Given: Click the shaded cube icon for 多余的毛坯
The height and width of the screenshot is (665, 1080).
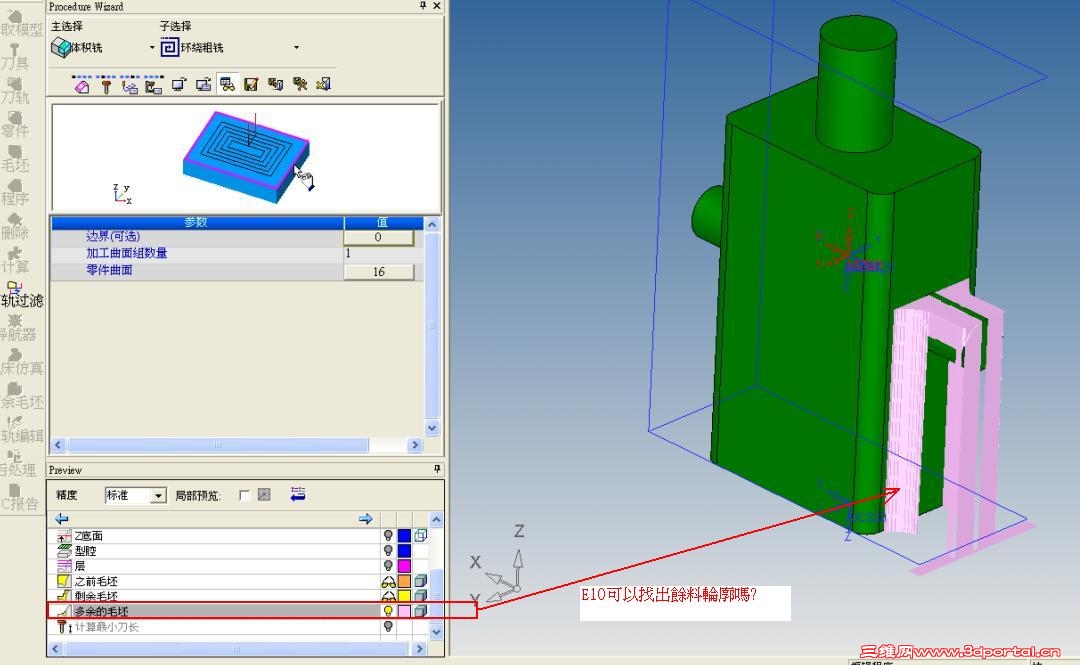Looking at the screenshot, I should pyautogui.click(x=420, y=611).
